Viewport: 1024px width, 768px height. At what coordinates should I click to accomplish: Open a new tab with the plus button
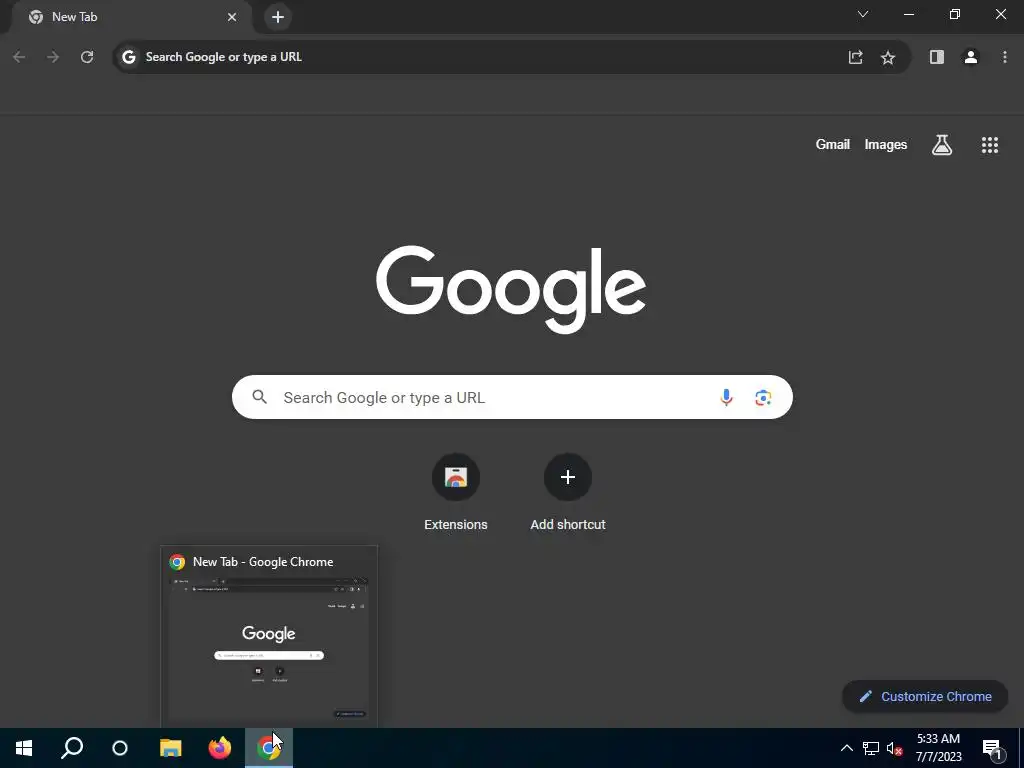click(278, 17)
